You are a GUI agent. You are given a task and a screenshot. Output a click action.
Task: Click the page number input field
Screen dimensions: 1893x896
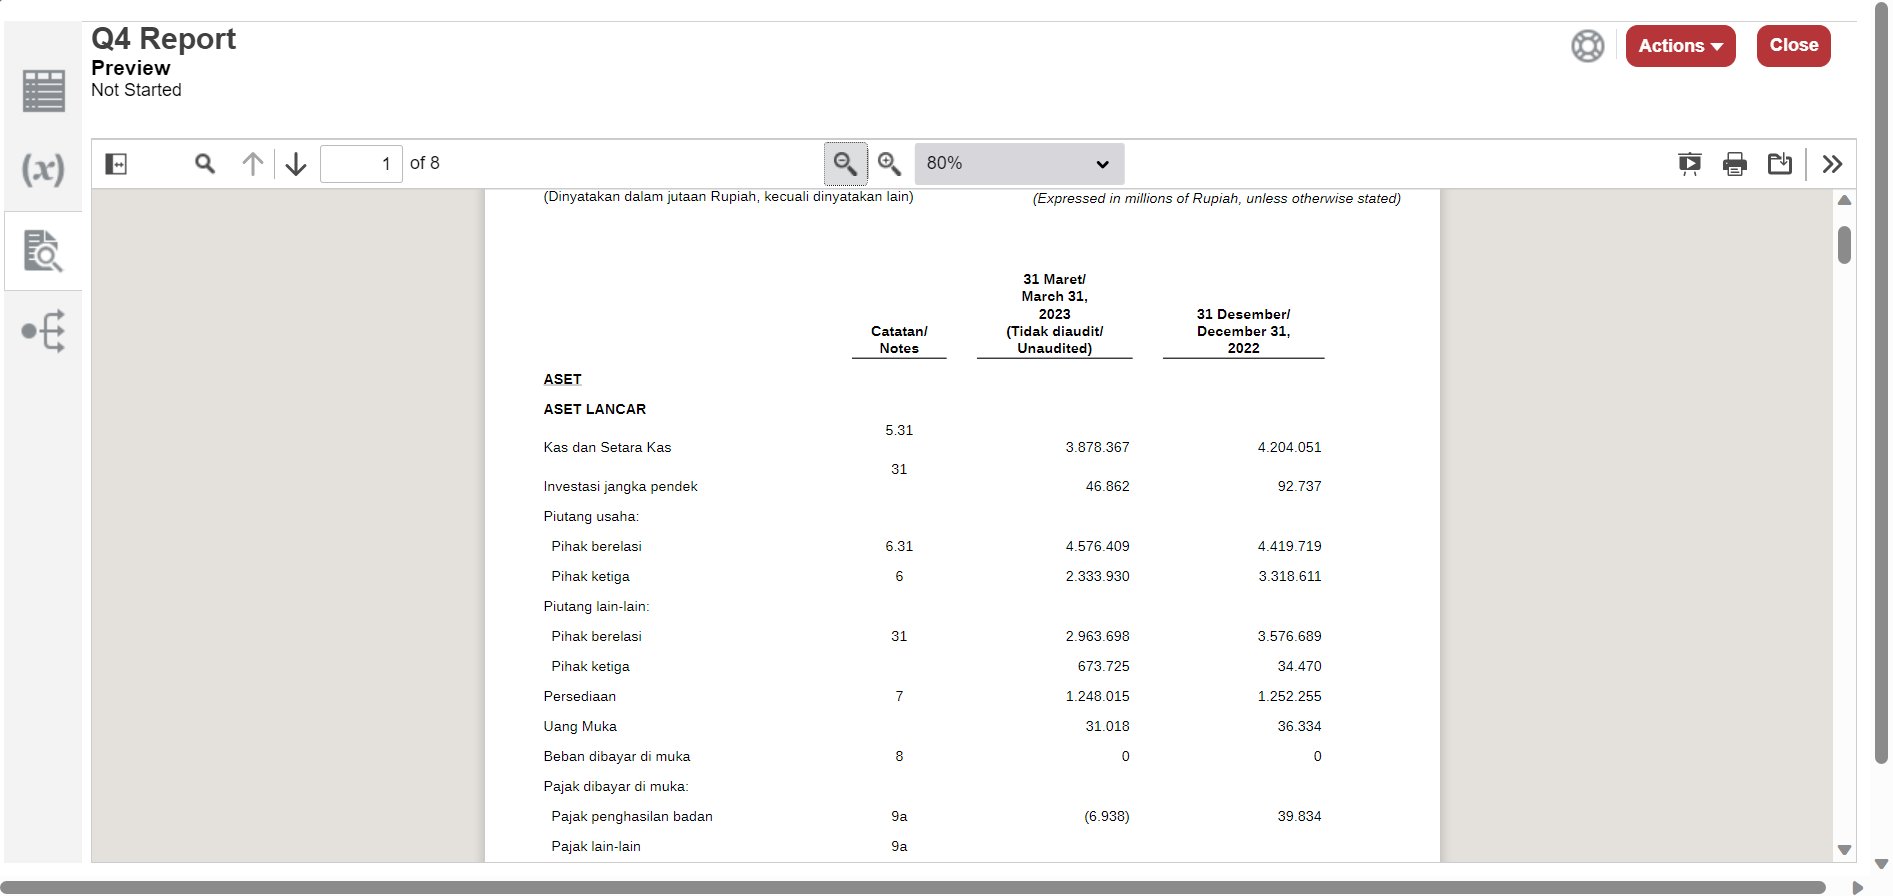click(361, 164)
